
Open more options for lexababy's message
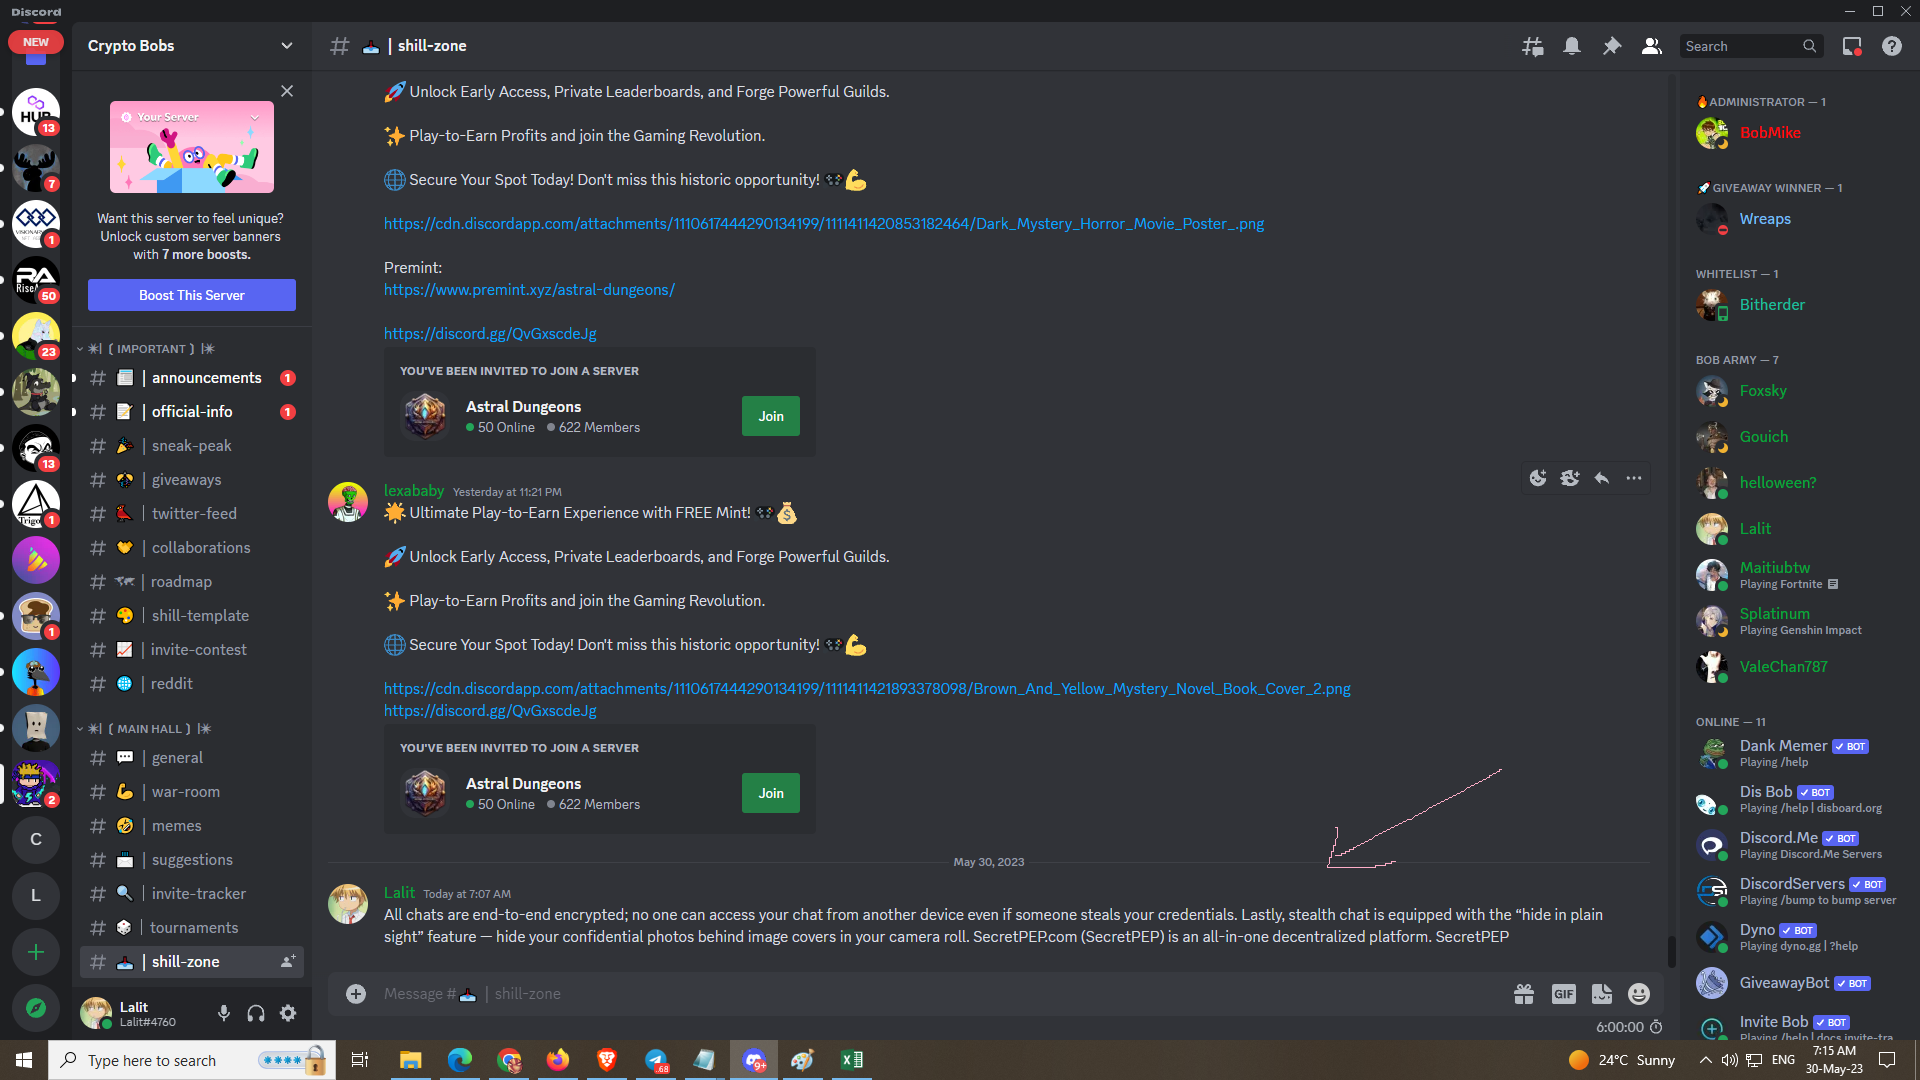pos(1634,478)
